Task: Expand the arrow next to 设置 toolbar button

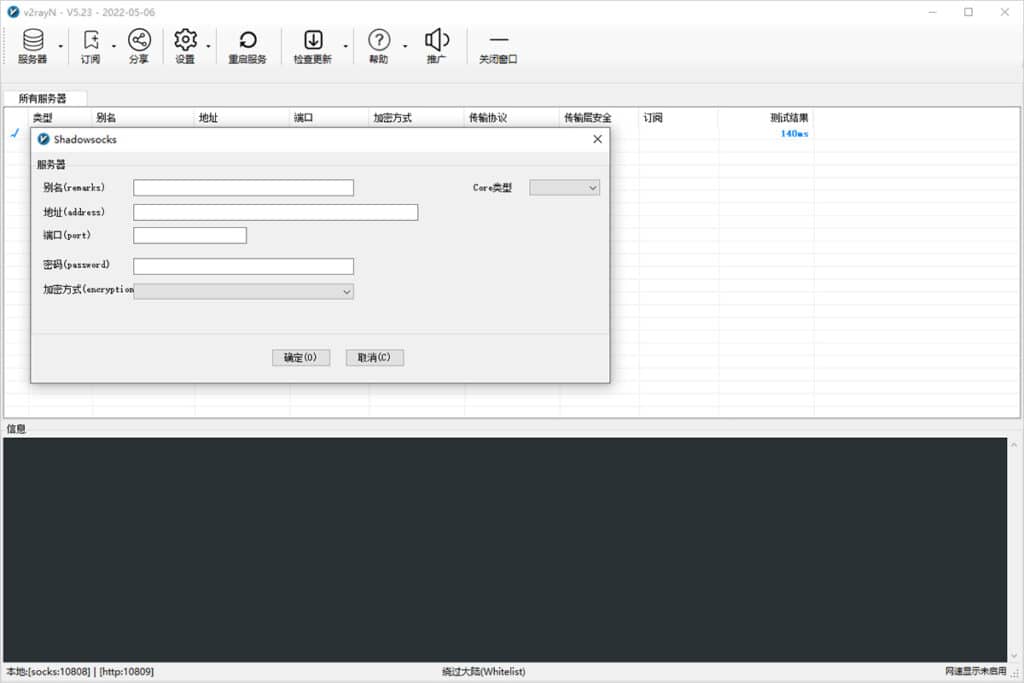Action: [x=208, y=46]
